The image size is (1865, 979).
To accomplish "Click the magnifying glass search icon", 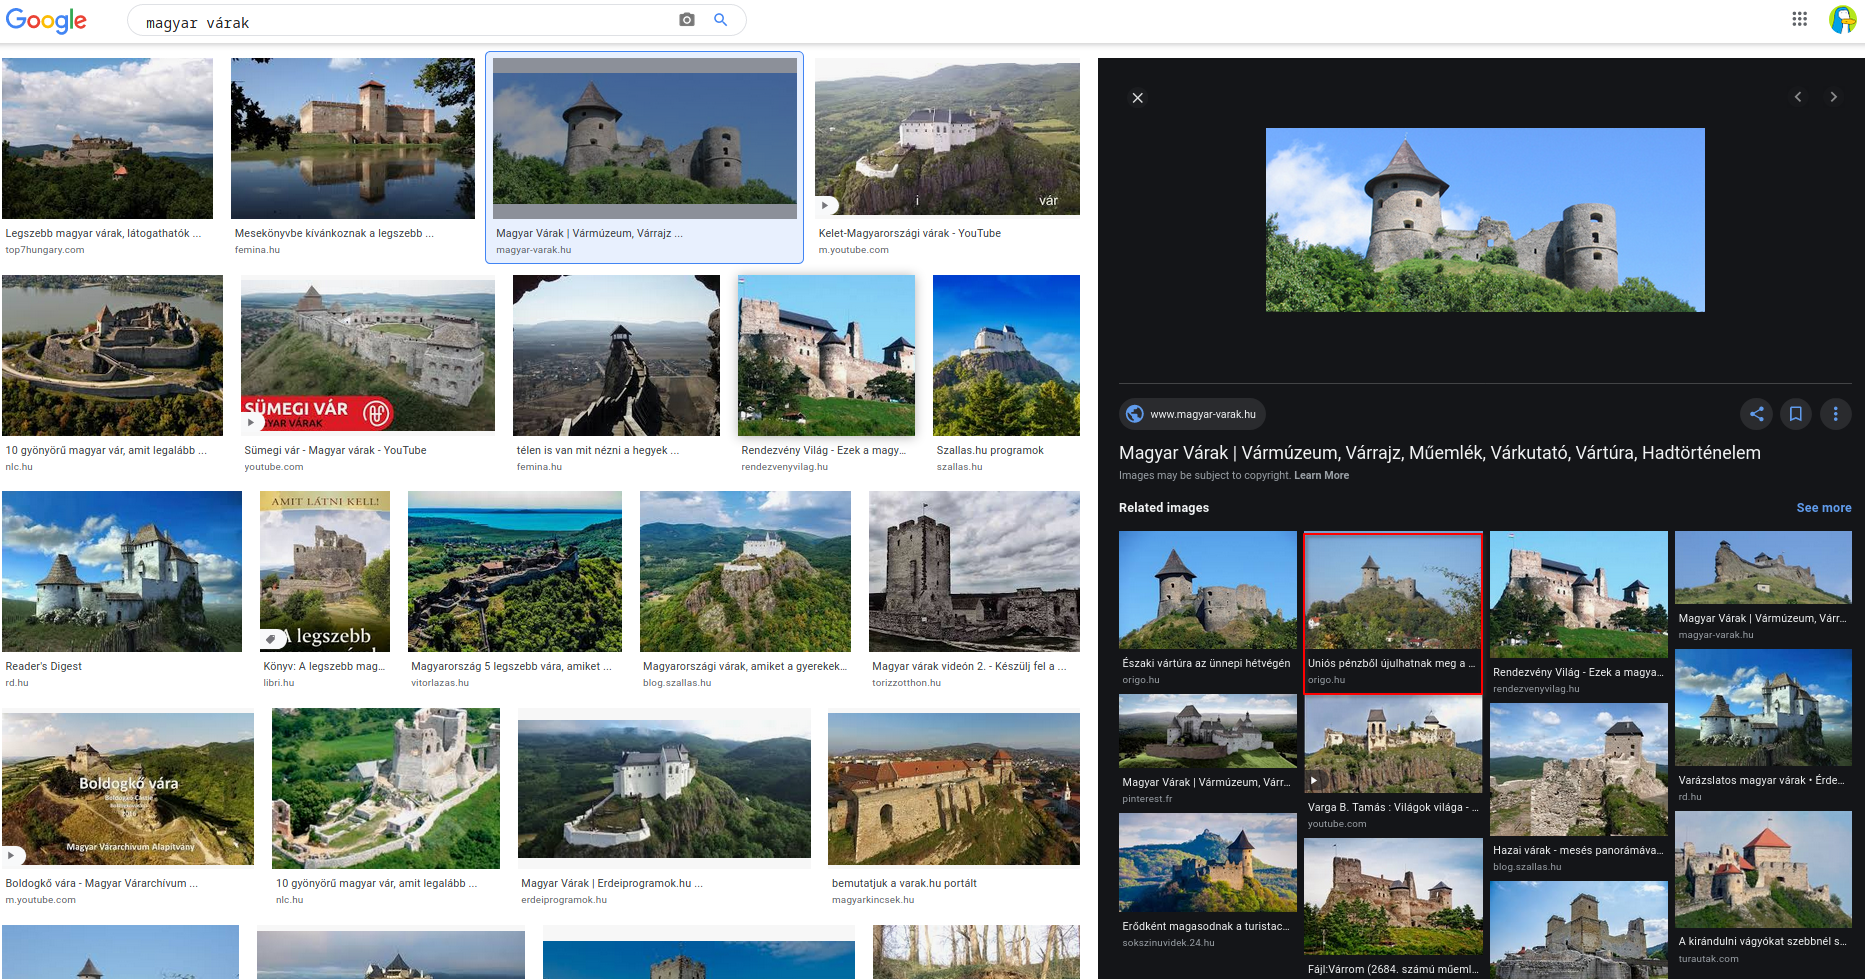I will pos(720,20).
